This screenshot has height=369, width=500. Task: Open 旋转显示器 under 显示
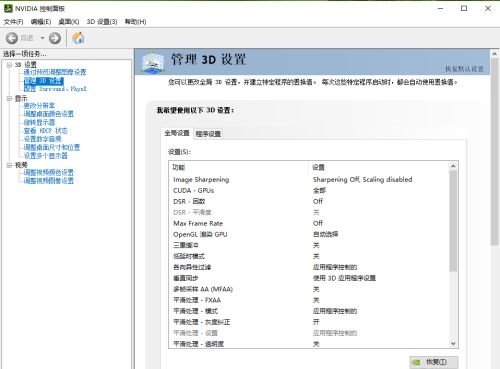coord(39,122)
